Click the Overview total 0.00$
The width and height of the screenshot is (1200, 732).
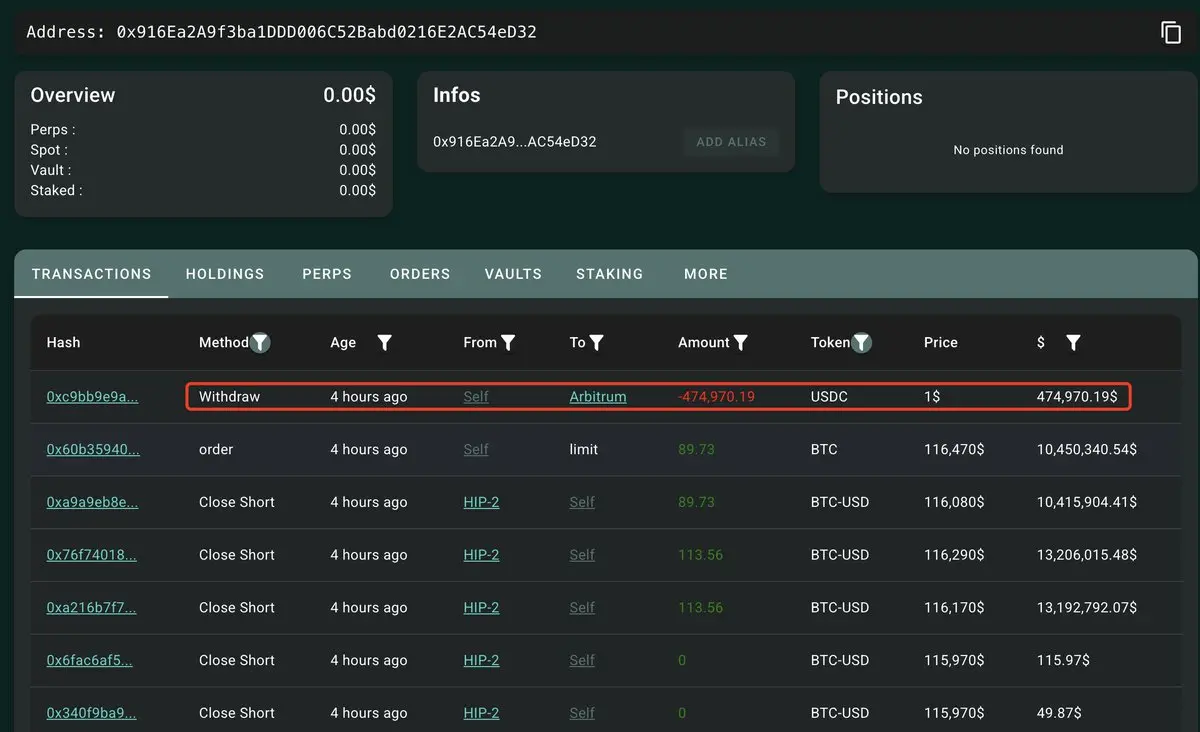(349, 96)
